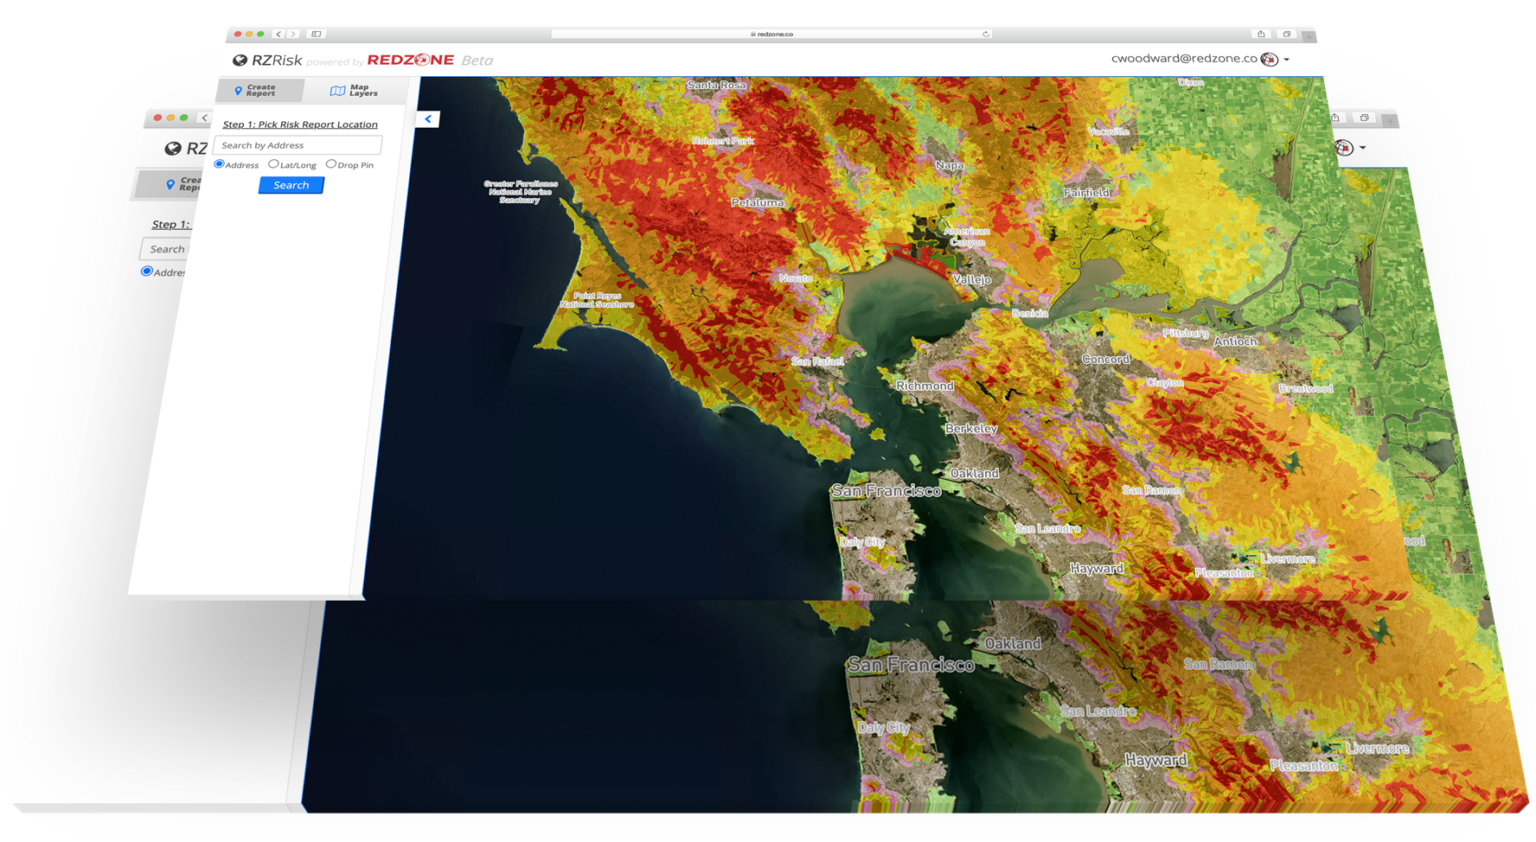Select the Create Report tab's location pin icon

click(238, 92)
